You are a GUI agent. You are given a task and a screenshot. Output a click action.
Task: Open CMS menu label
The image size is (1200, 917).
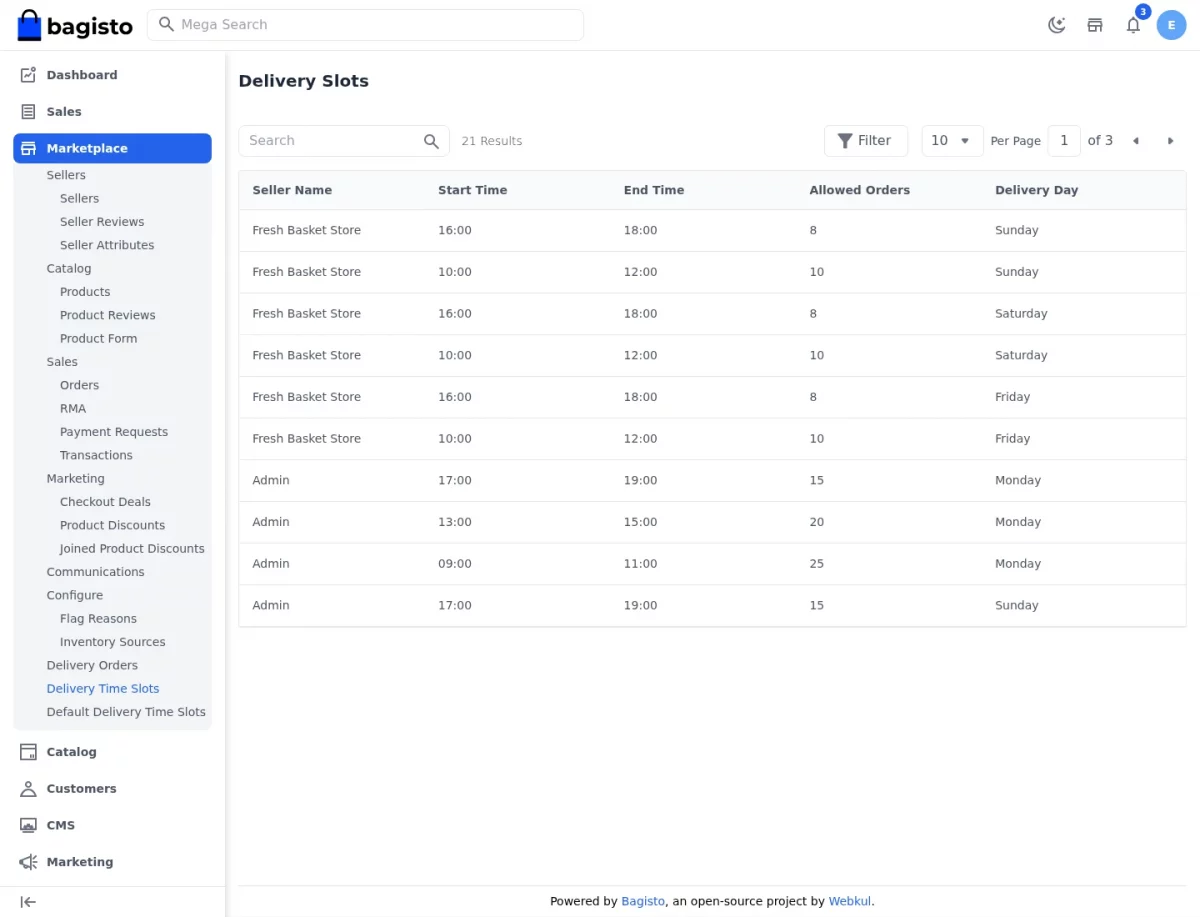click(x=61, y=825)
